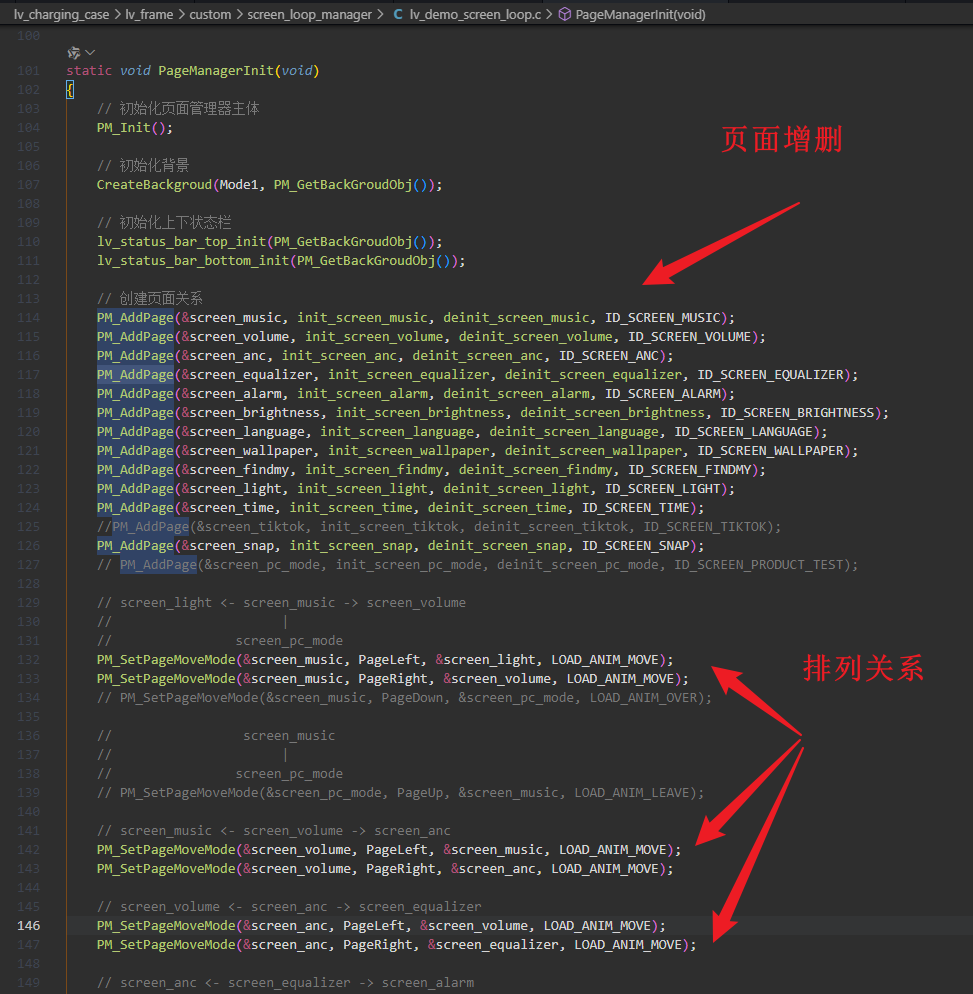
Task: Click lv_status_bar_bottom_init call
Action: coord(193,261)
